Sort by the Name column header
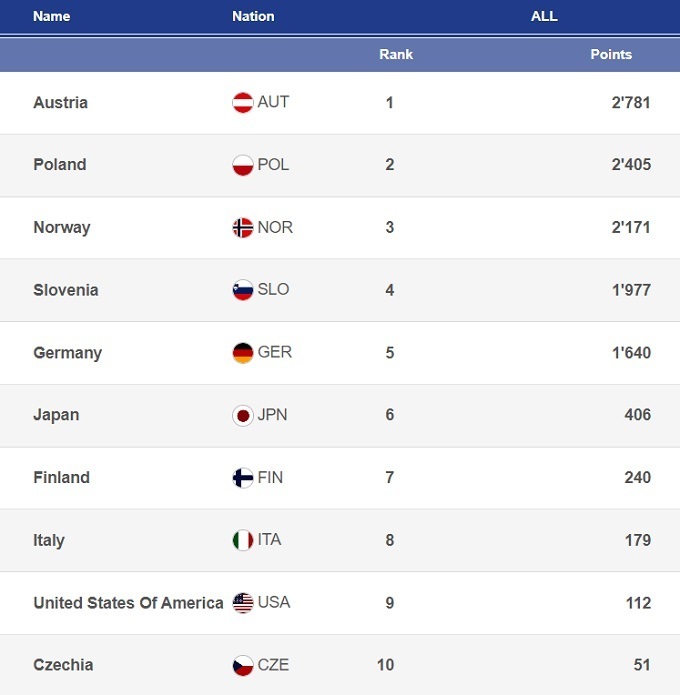 tap(52, 16)
